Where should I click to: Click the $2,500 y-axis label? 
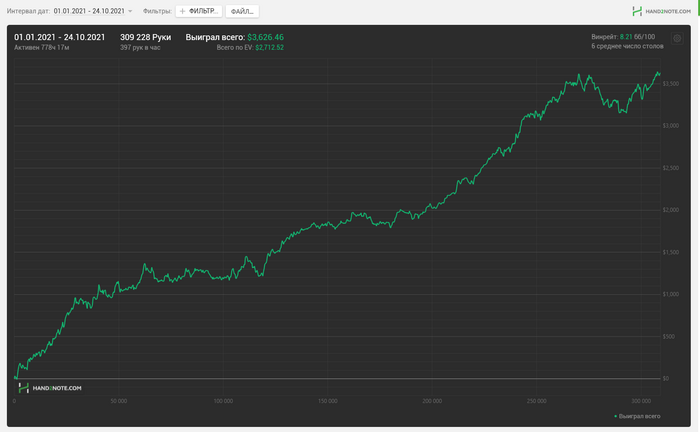tap(671, 168)
